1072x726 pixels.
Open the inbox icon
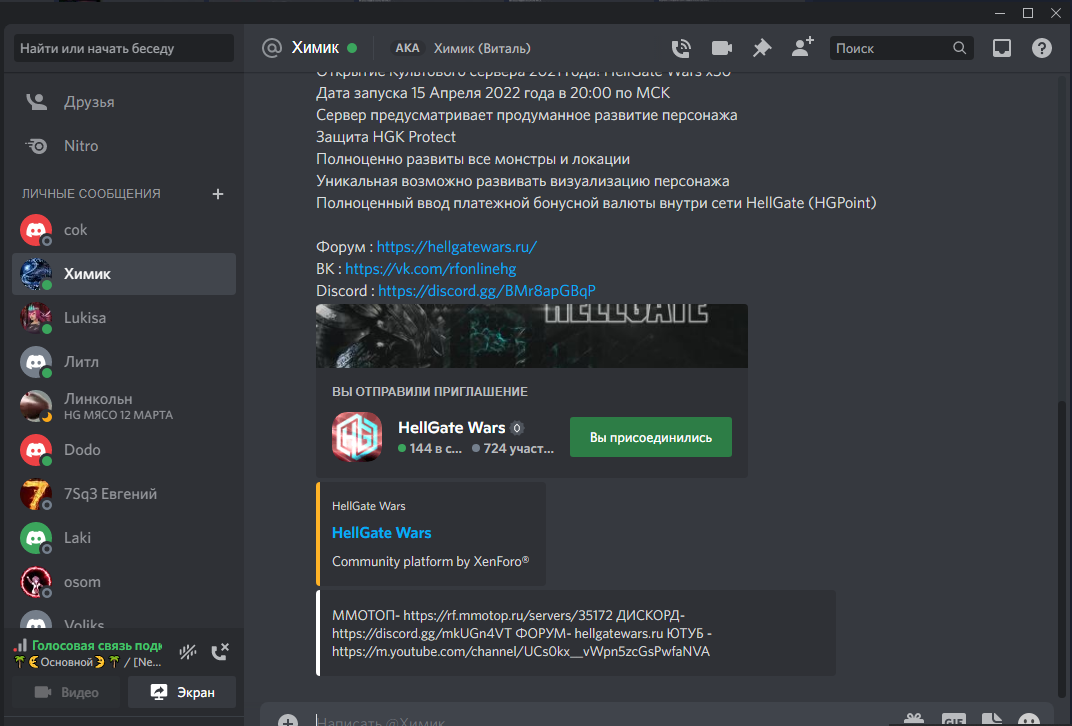(x=1002, y=48)
